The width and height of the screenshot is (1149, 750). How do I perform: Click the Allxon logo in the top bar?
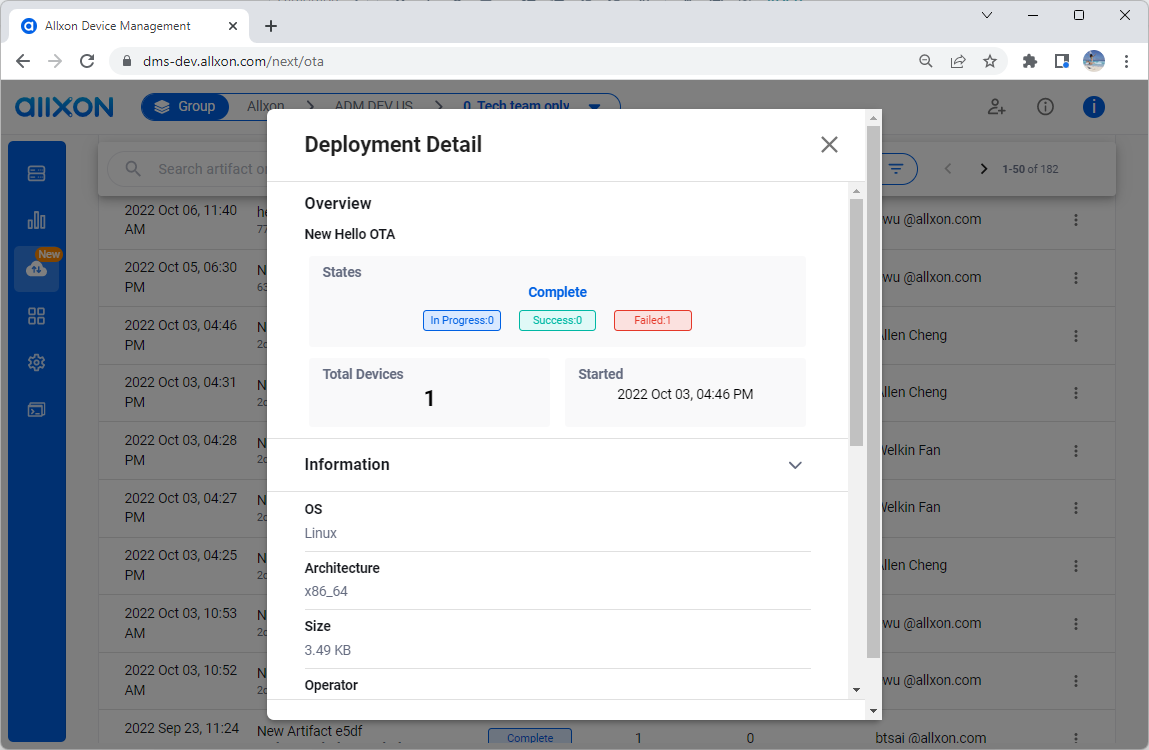pos(63,106)
